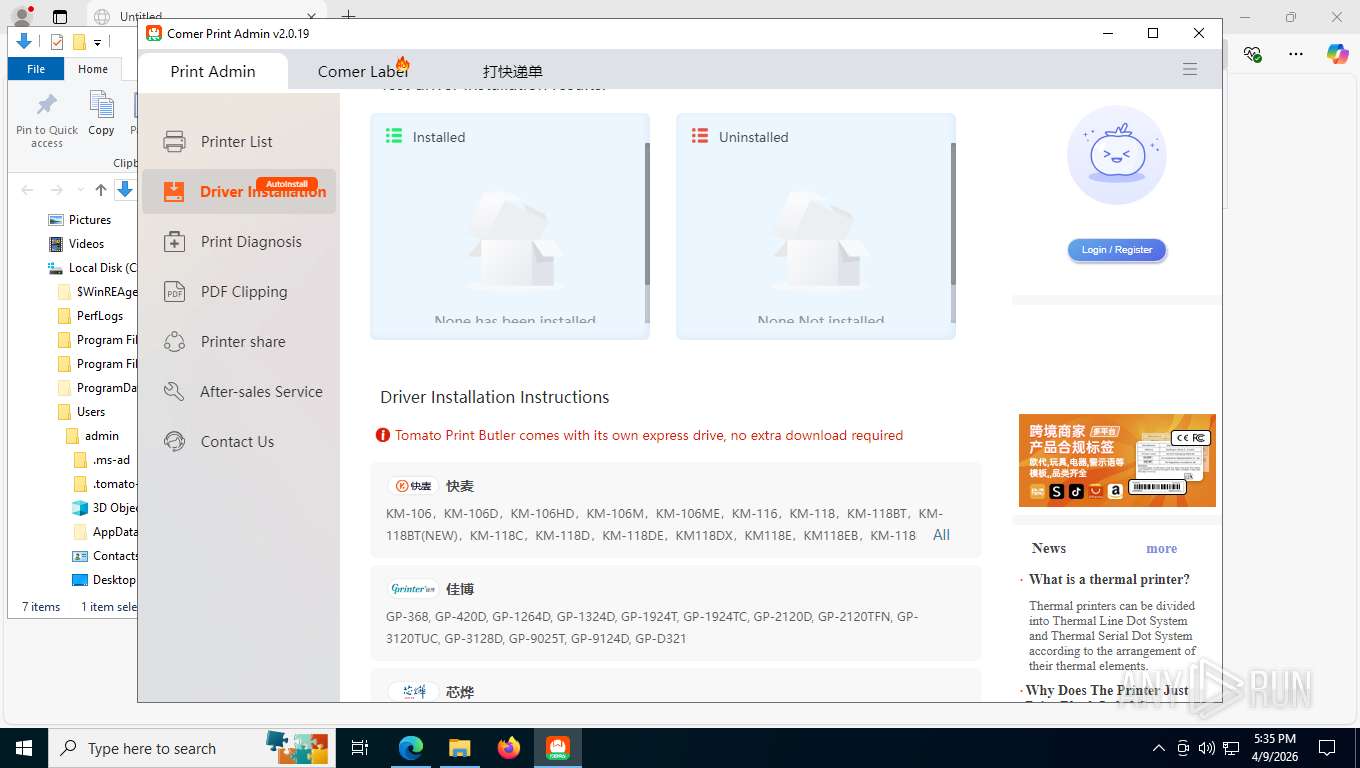Viewport: 1360px width, 768px height.
Task: Open Explorer quick access toolbar dropdown
Action: [97, 42]
